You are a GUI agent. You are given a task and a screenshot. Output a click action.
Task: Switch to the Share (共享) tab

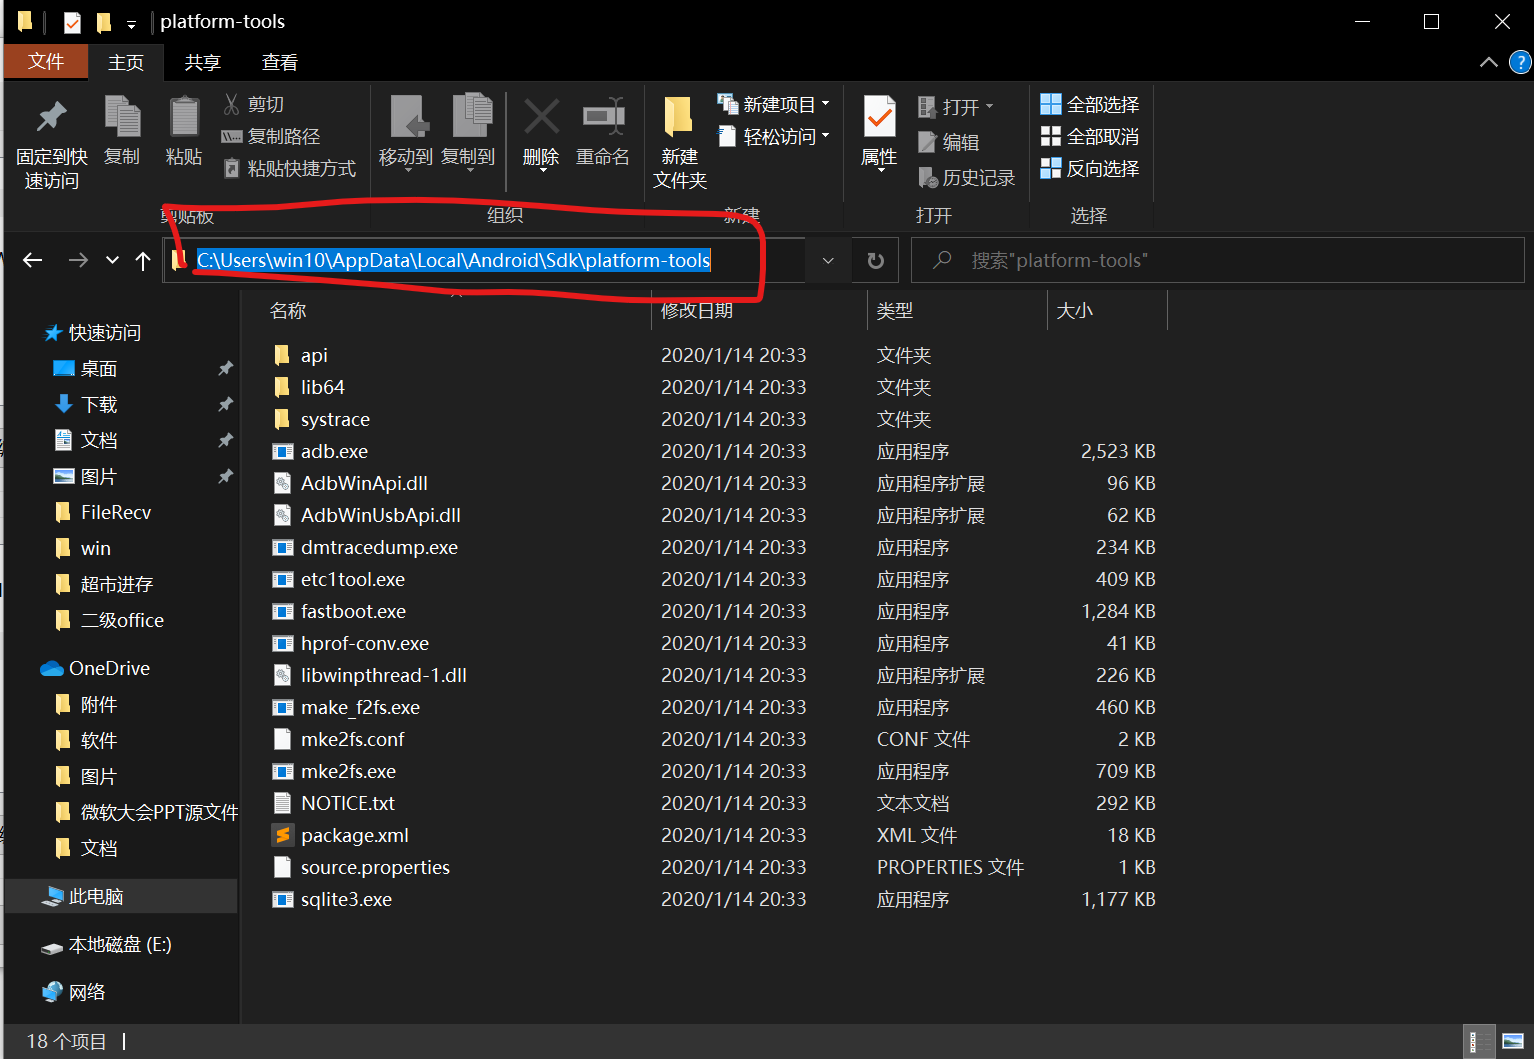click(x=202, y=62)
